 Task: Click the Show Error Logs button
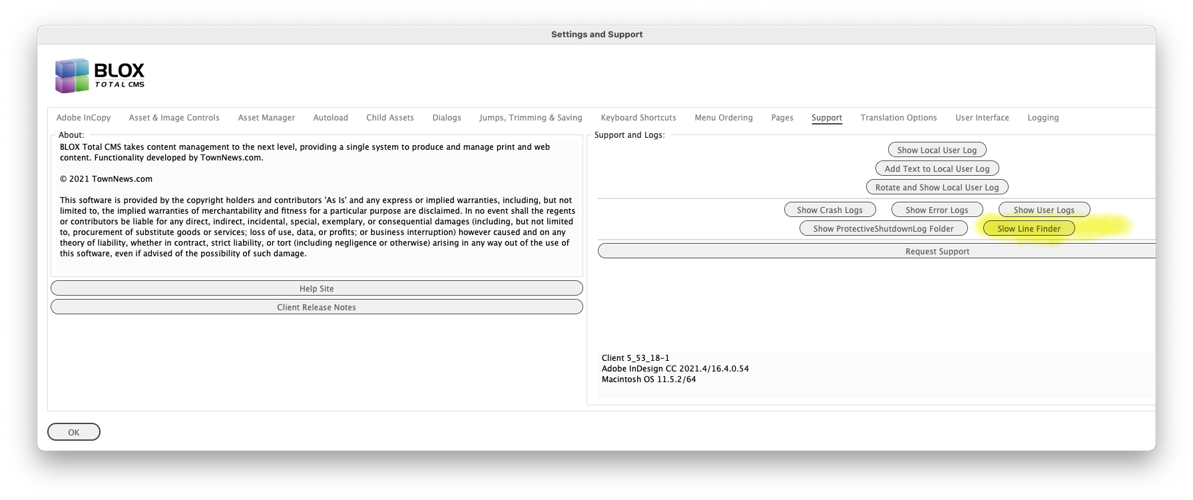point(937,209)
